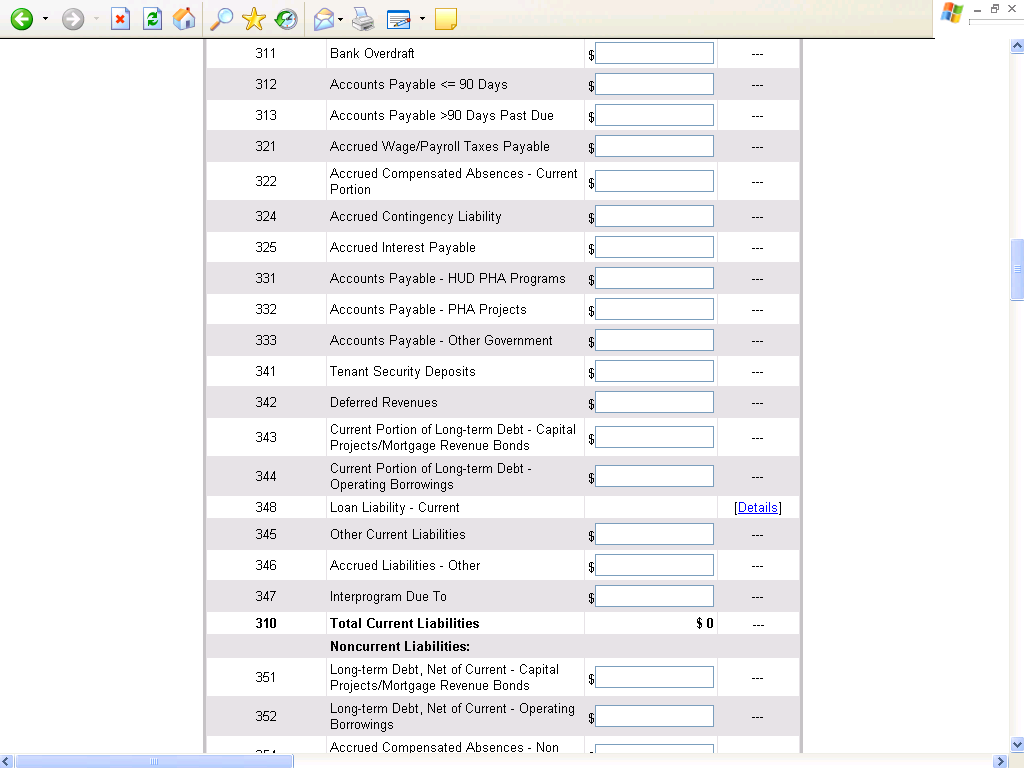Click the Bank Overdraft amount field

[654, 54]
